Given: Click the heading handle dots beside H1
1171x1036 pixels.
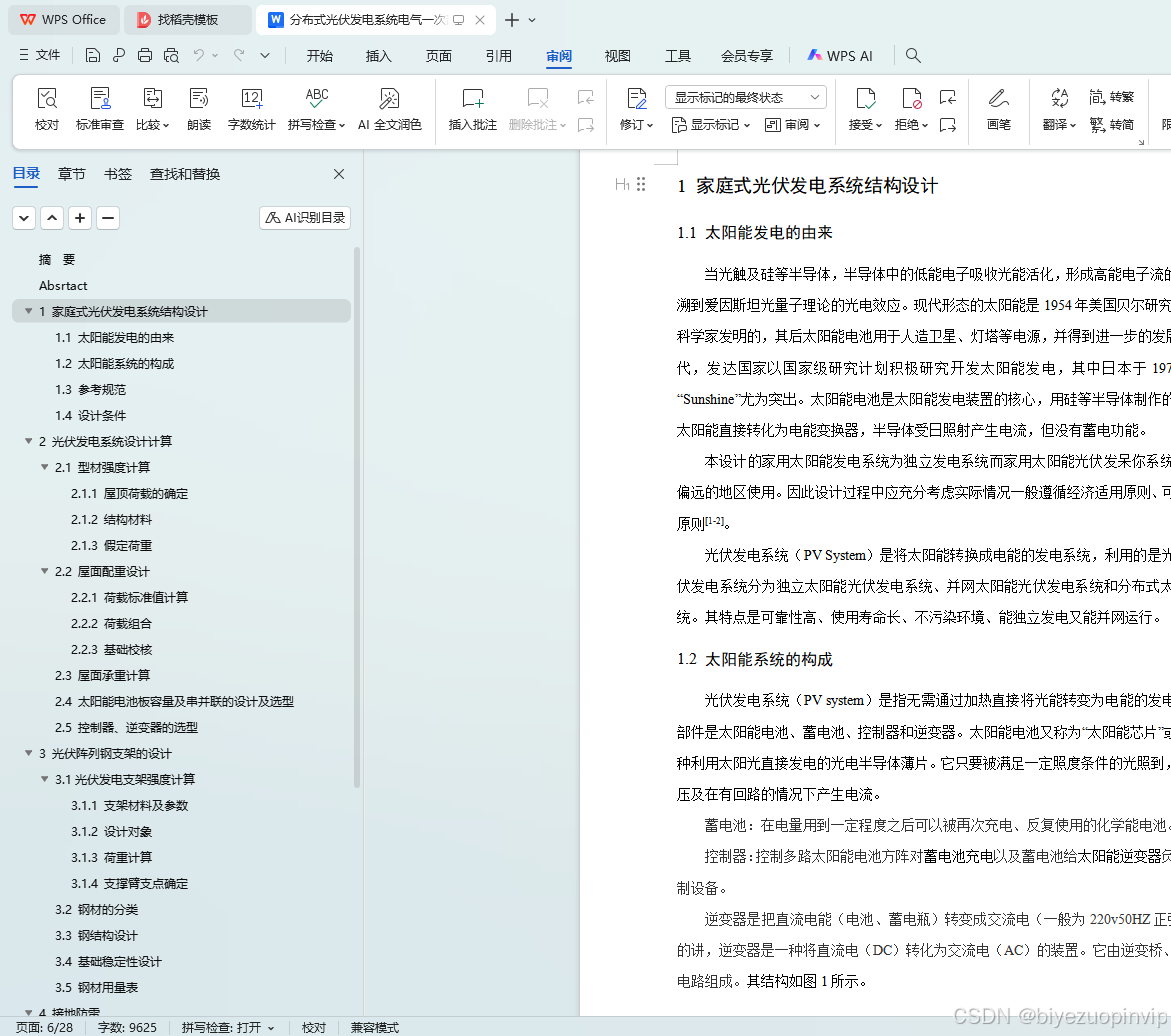Looking at the screenshot, I should 641,184.
